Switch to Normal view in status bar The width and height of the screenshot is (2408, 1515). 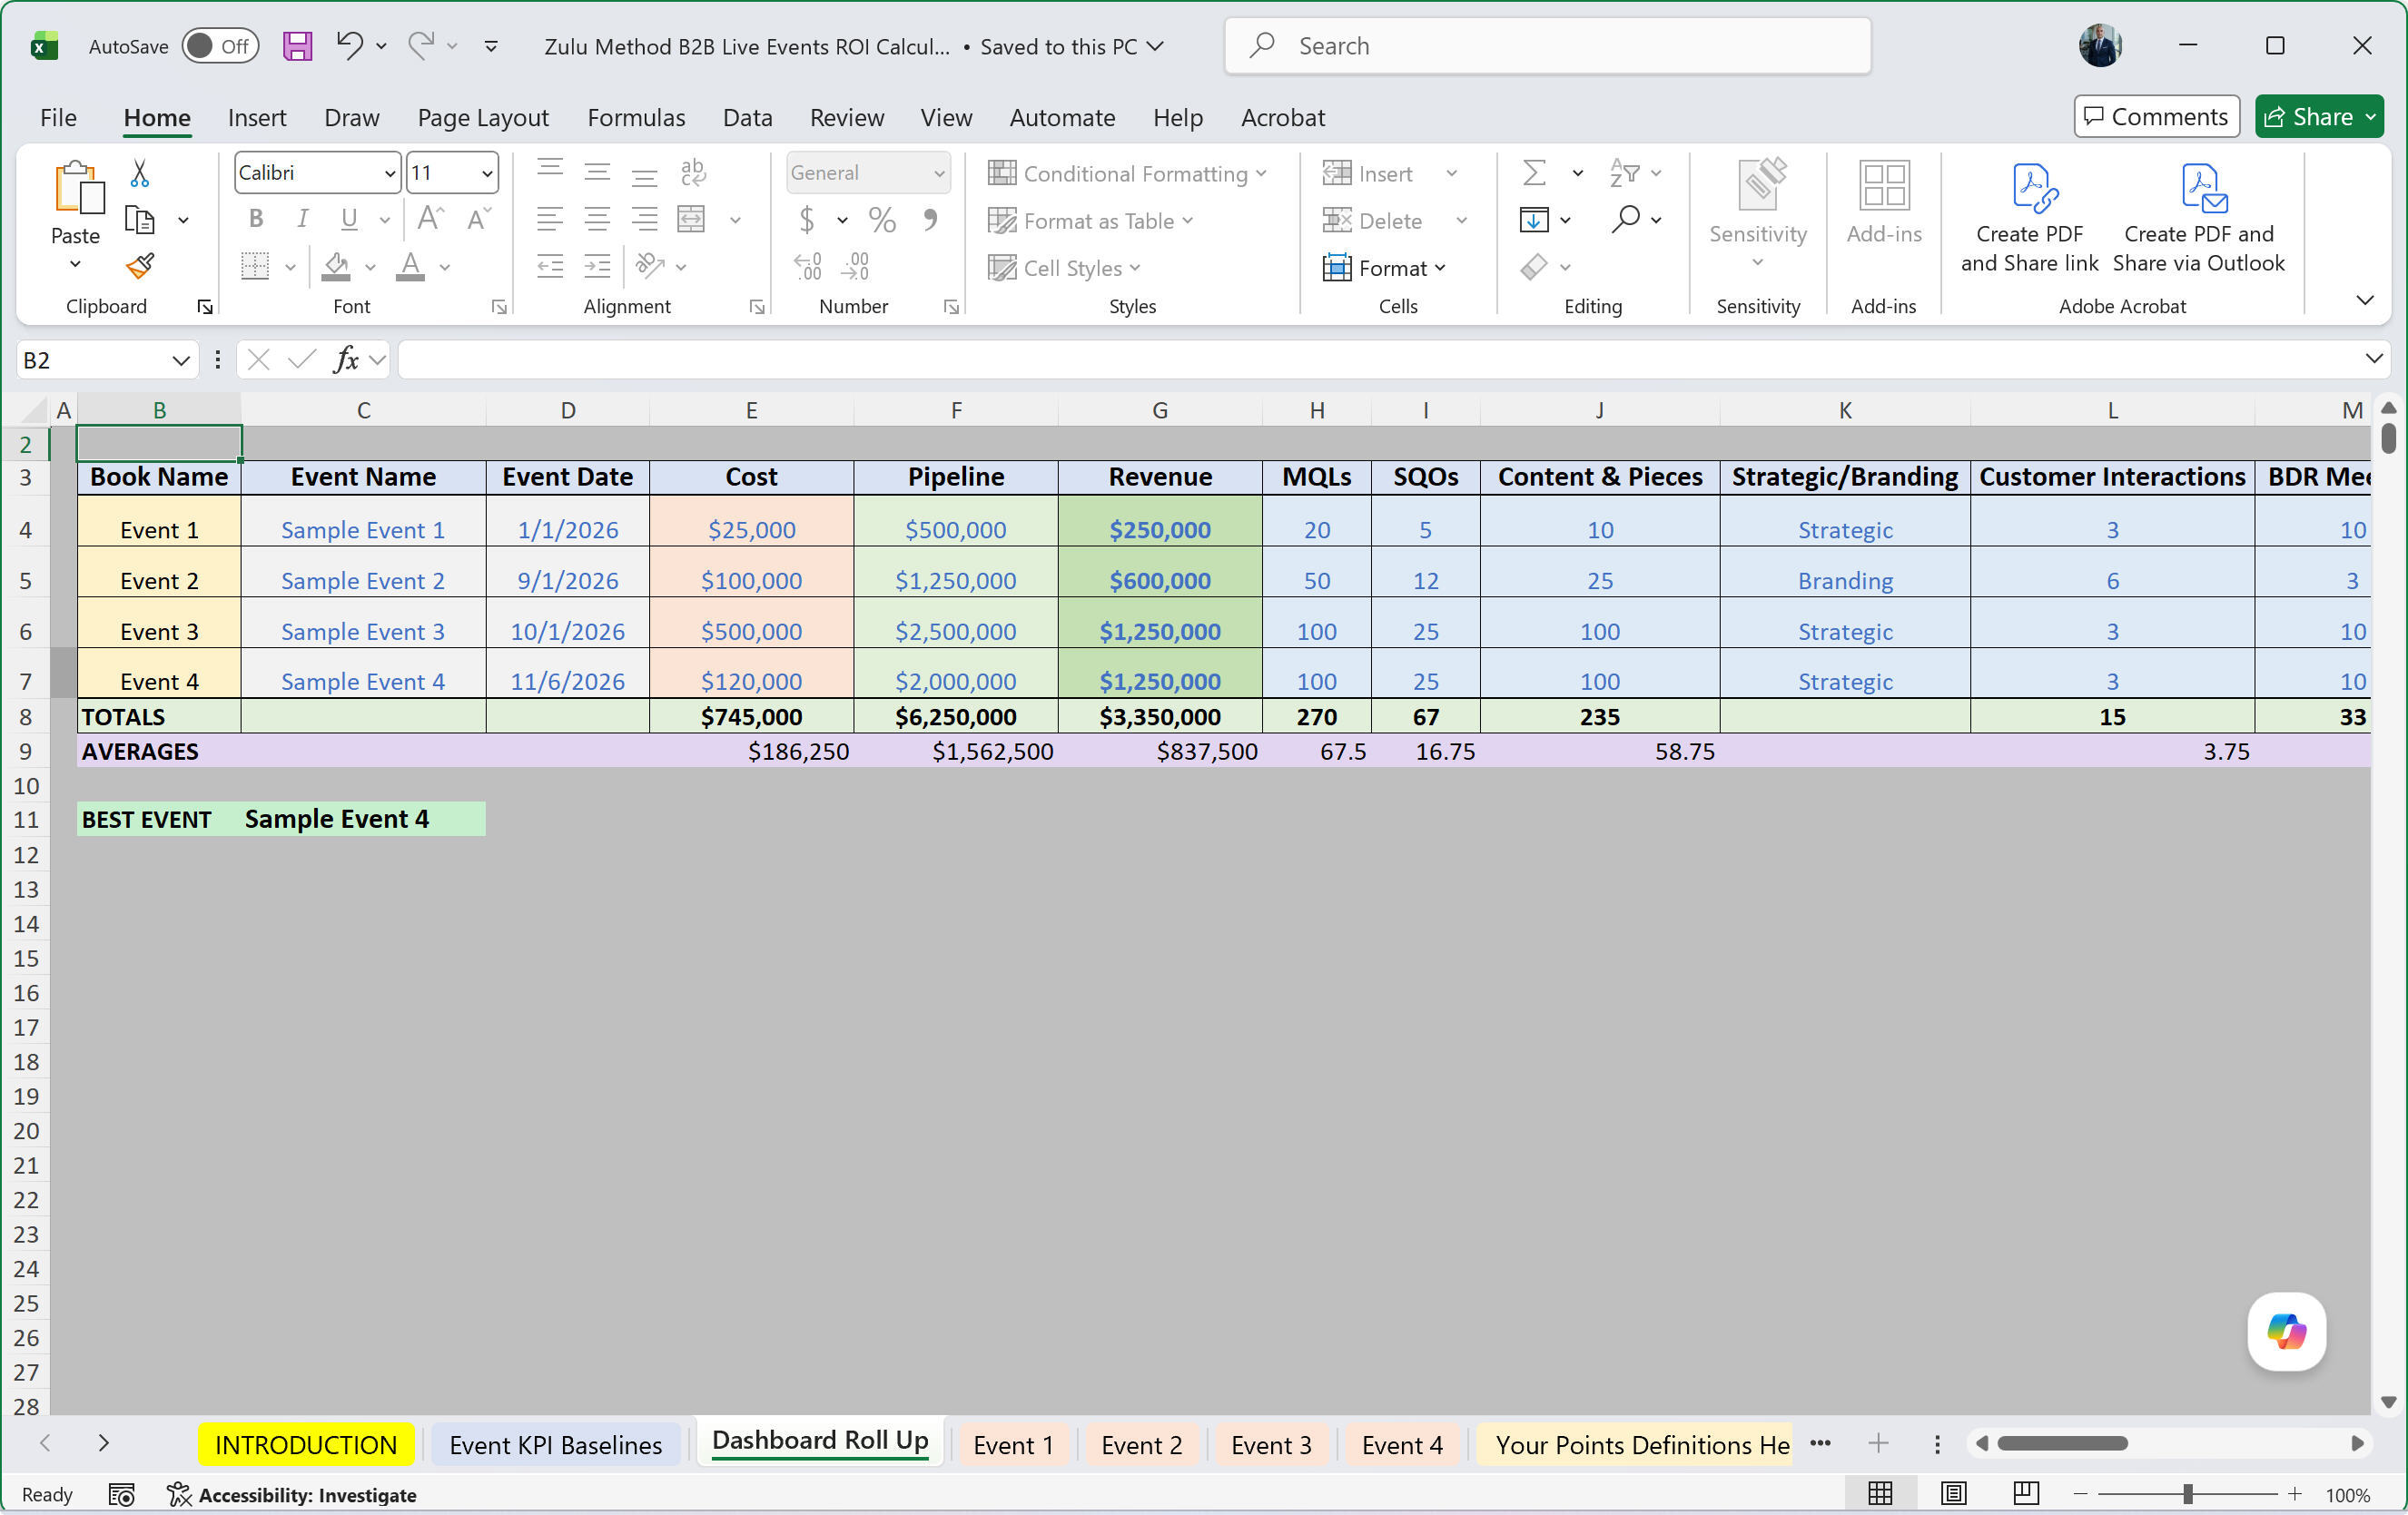point(1880,1493)
